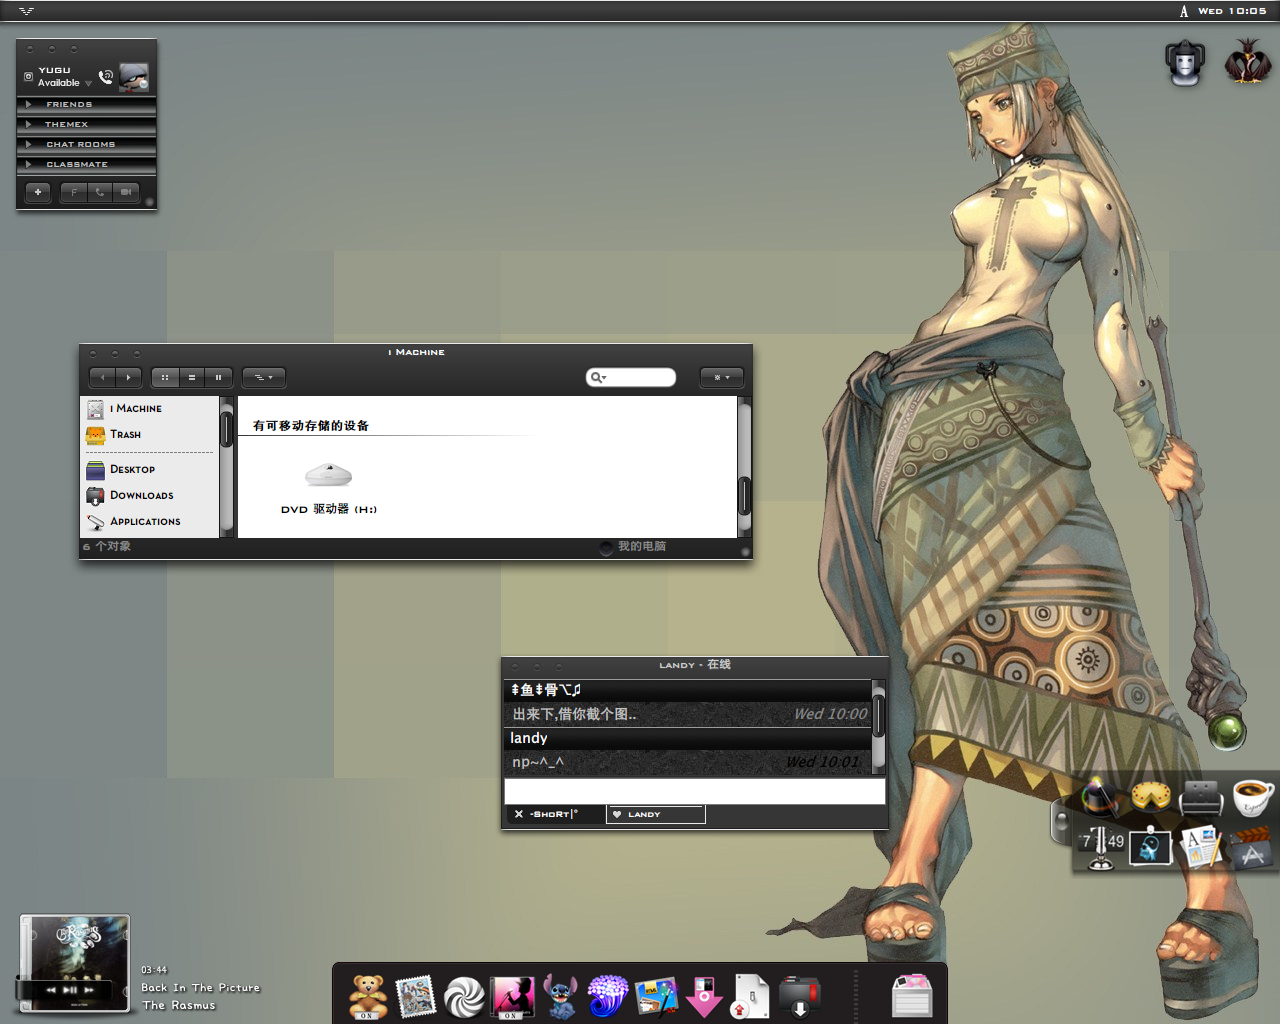1280x1024 pixels.
Task: Open the menu bar icon at top-left
Action: click(26, 11)
